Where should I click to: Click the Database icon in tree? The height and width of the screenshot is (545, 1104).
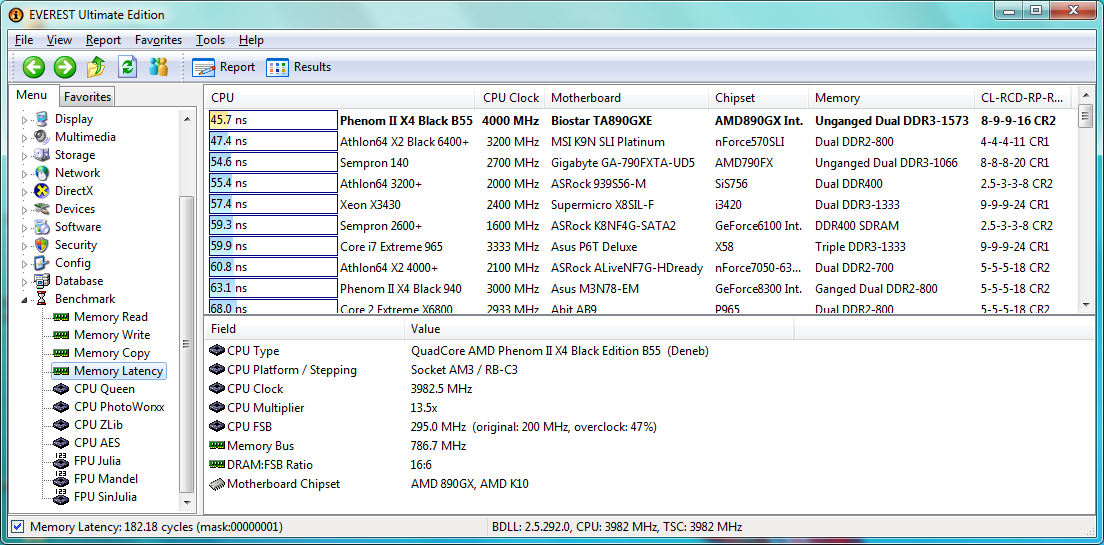(x=42, y=281)
